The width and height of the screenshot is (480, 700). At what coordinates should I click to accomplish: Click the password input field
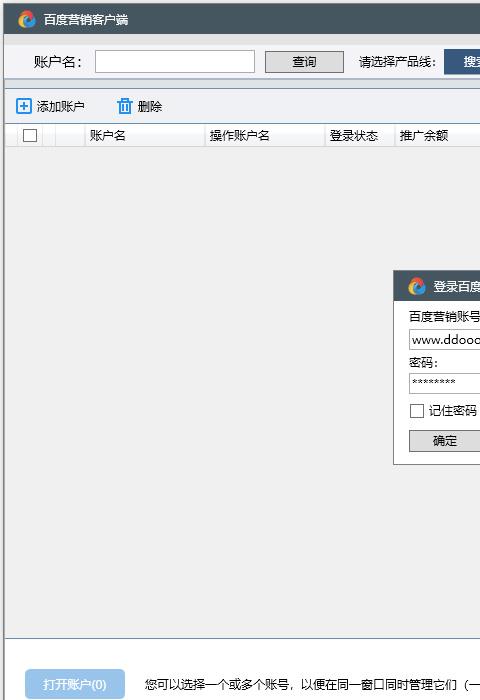click(445, 383)
